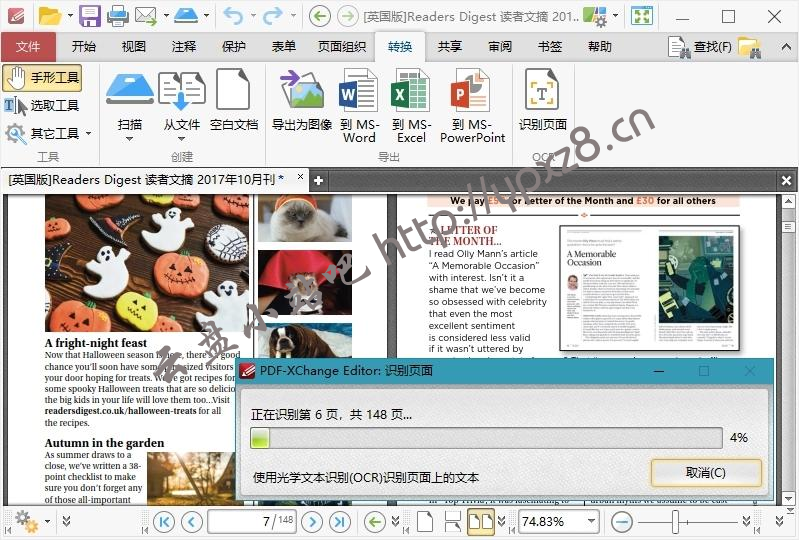This screenshot has width=799, height=540.
Task: Redo the last action
Action: (x=273, y=16)
